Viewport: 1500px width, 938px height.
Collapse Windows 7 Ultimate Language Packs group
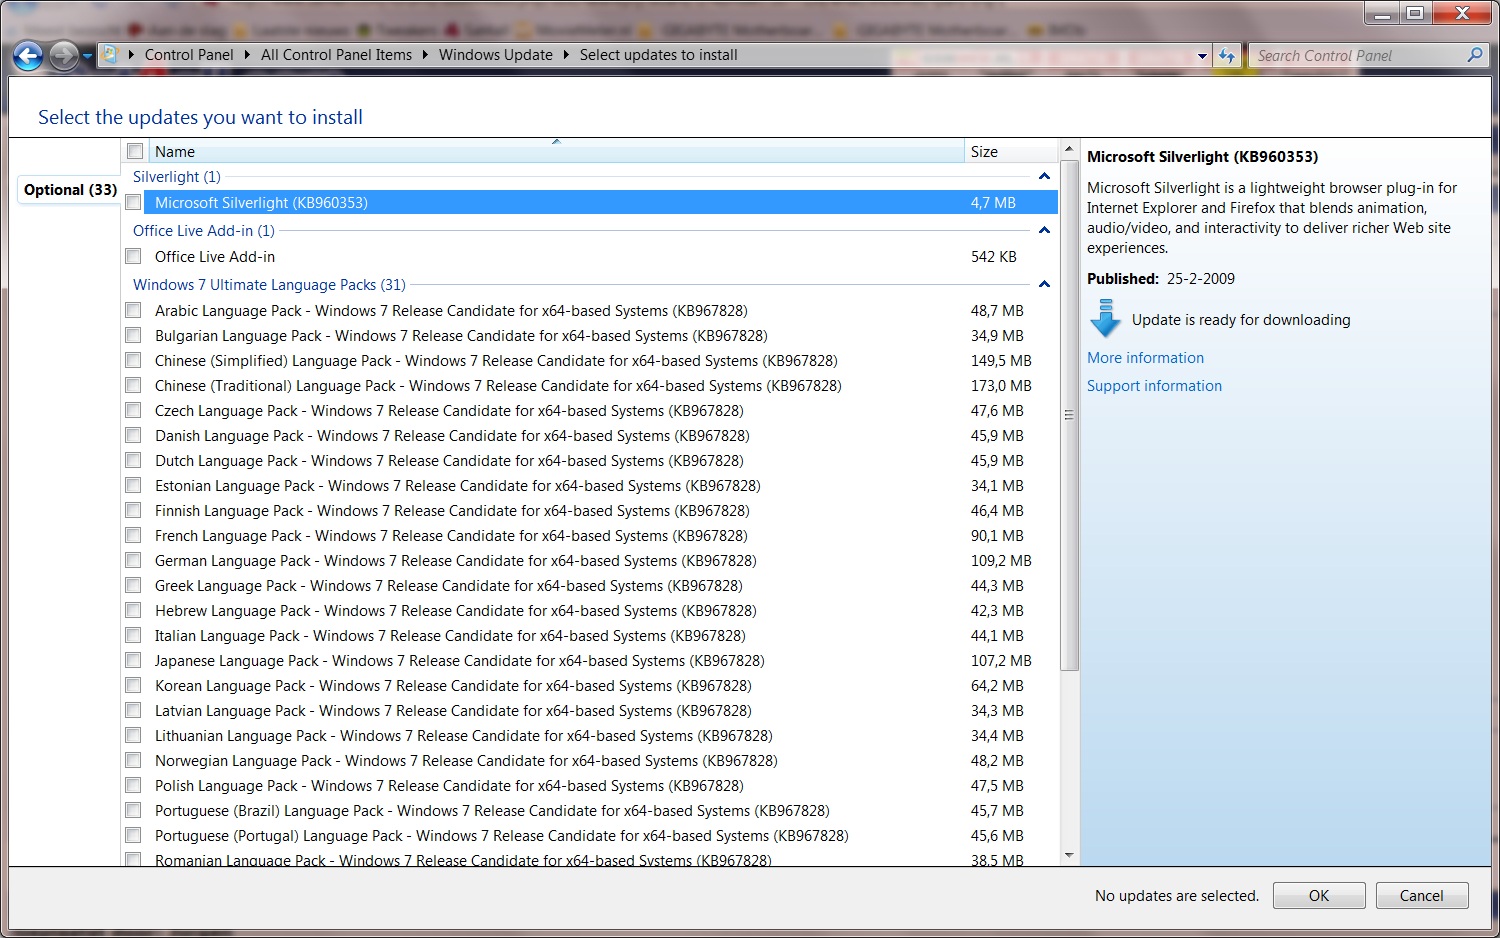(x=1044, y=284)
